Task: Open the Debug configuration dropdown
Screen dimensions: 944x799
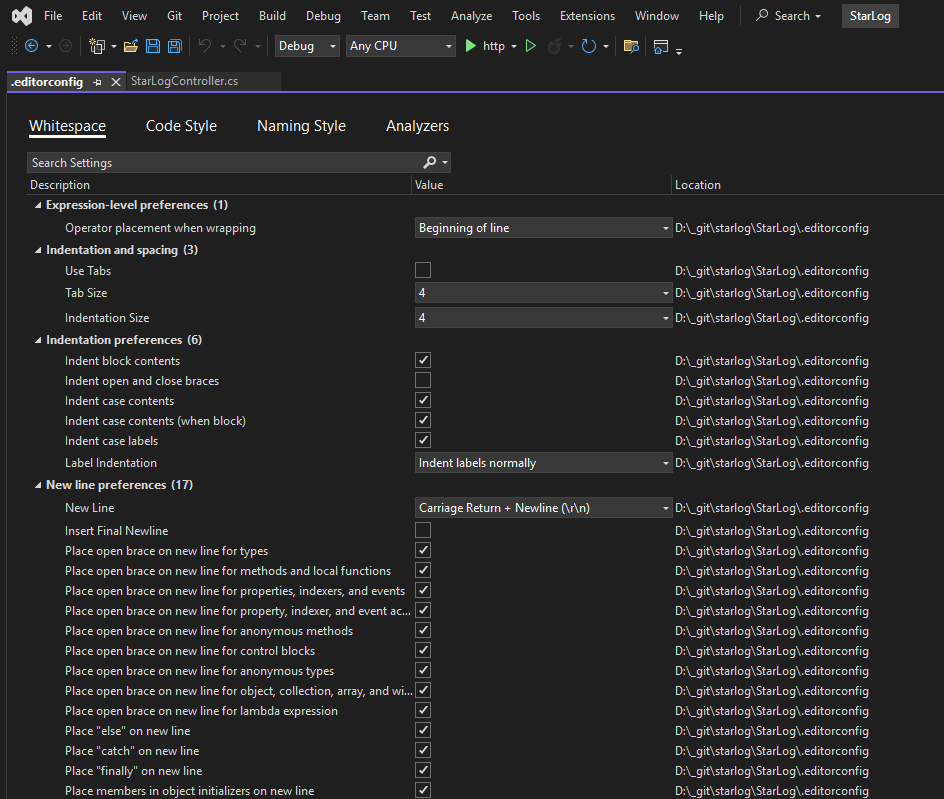Action: click(x=307, y=46)
